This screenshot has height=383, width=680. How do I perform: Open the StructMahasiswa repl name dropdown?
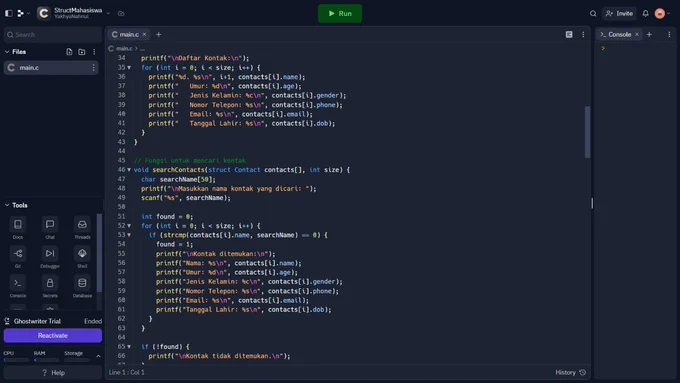pyautogui.click(x=108, y=13)
